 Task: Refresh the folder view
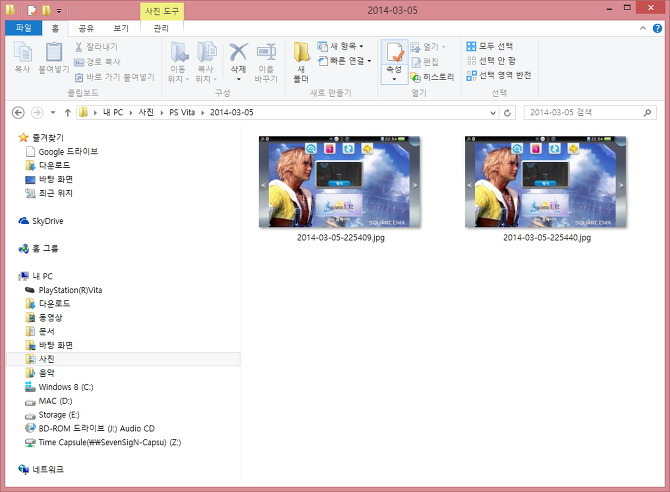click(507, 113)
